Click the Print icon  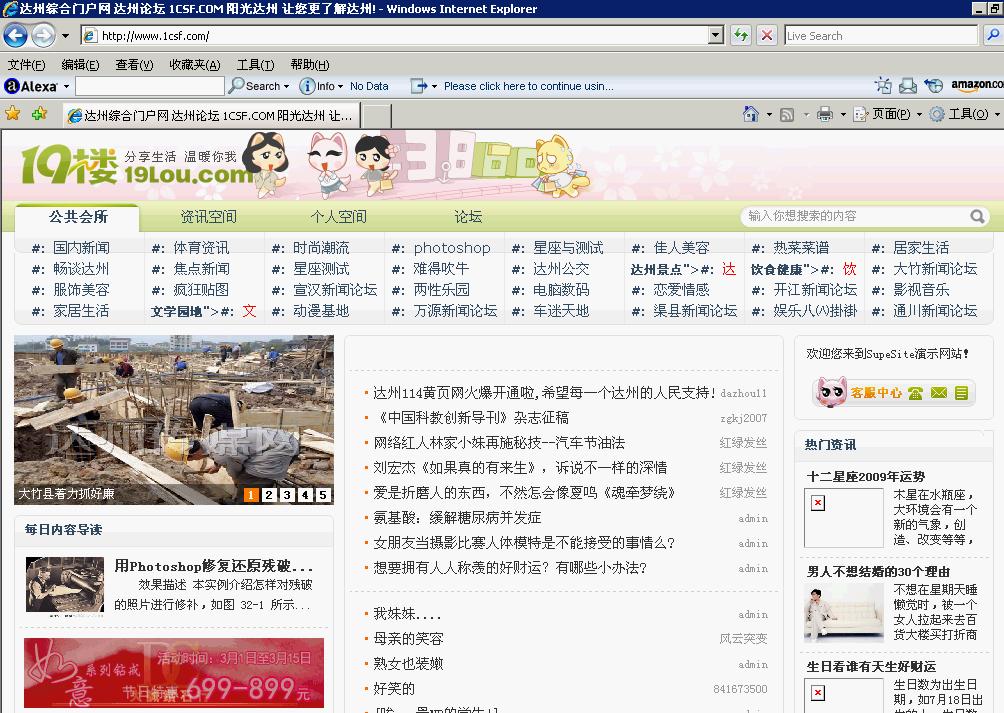(x=825, y=114)
